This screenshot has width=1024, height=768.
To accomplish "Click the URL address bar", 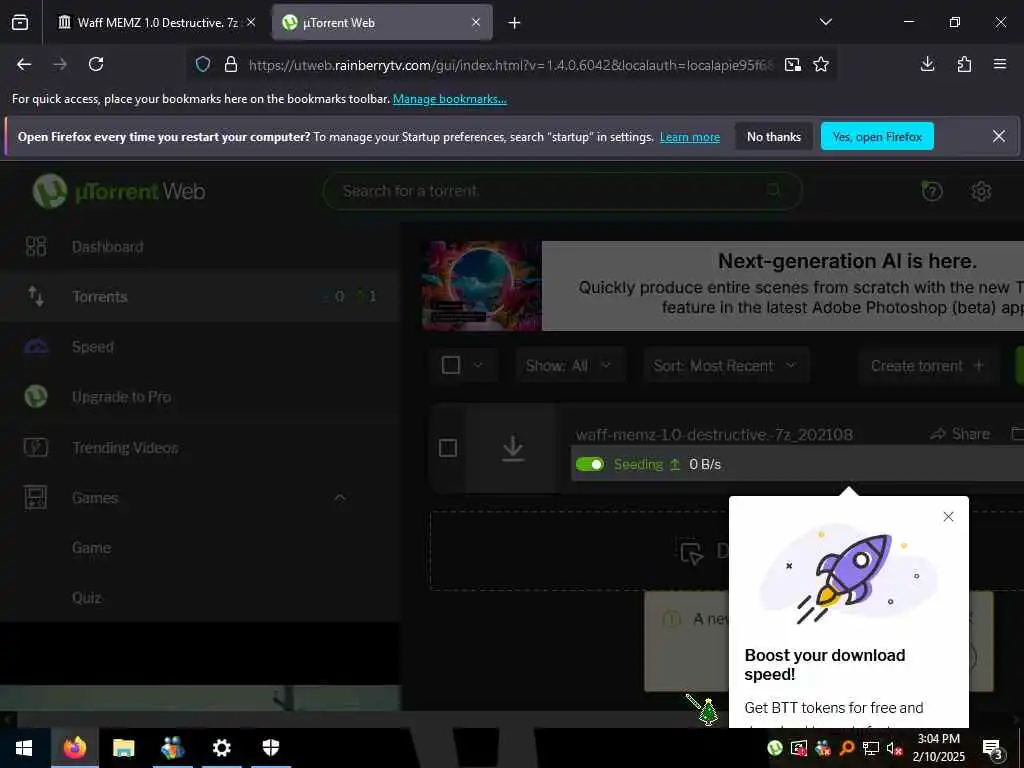I will point(511,65).
